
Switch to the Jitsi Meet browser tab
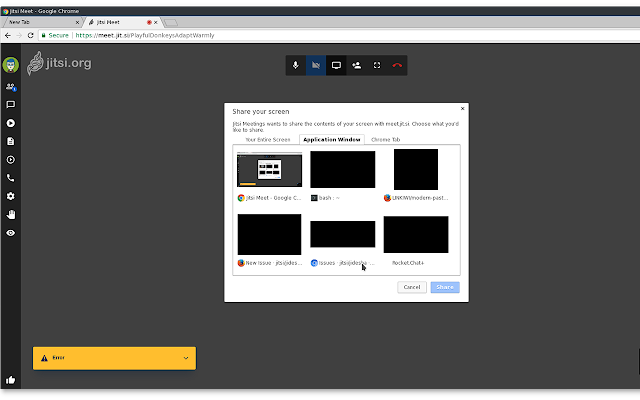tap(122, 22)
